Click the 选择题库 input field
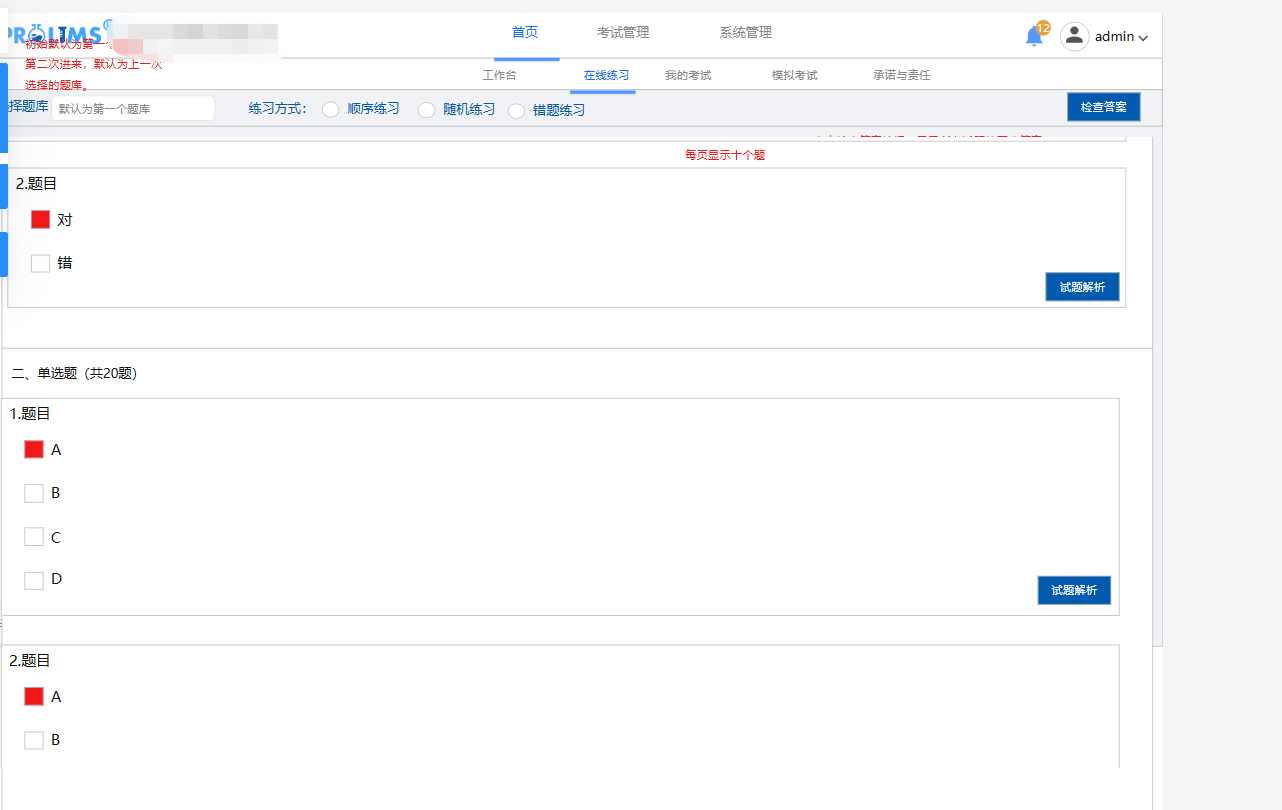Viewport: 1282px width, 810px height. point(133,108)
